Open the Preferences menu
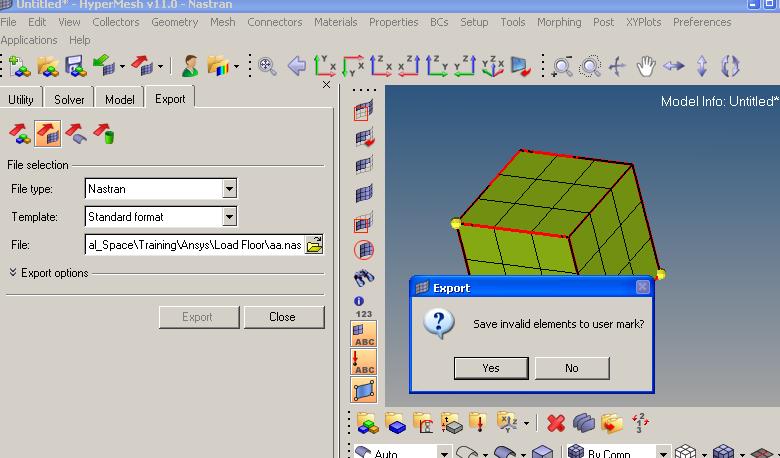The image size is (780, 458). tap(702, 22)
